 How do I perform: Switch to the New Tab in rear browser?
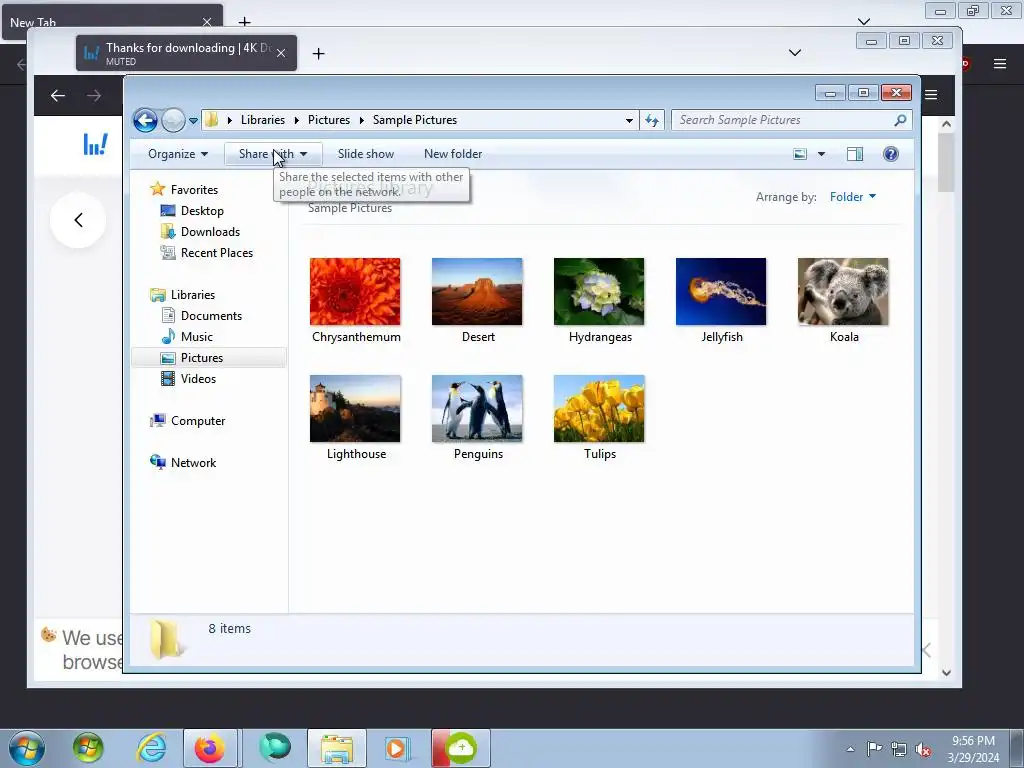pos(111,22)
